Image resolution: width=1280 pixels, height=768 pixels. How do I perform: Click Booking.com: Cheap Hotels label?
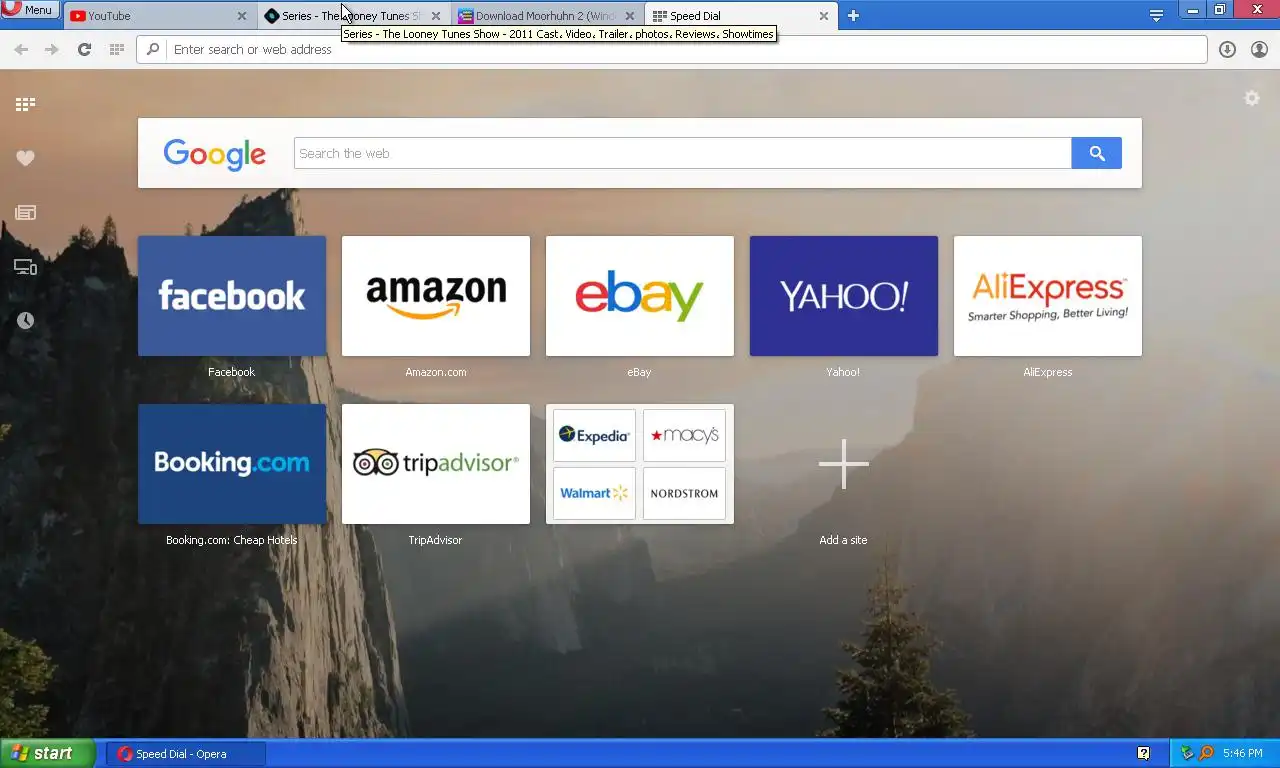[x=232, y=540]
